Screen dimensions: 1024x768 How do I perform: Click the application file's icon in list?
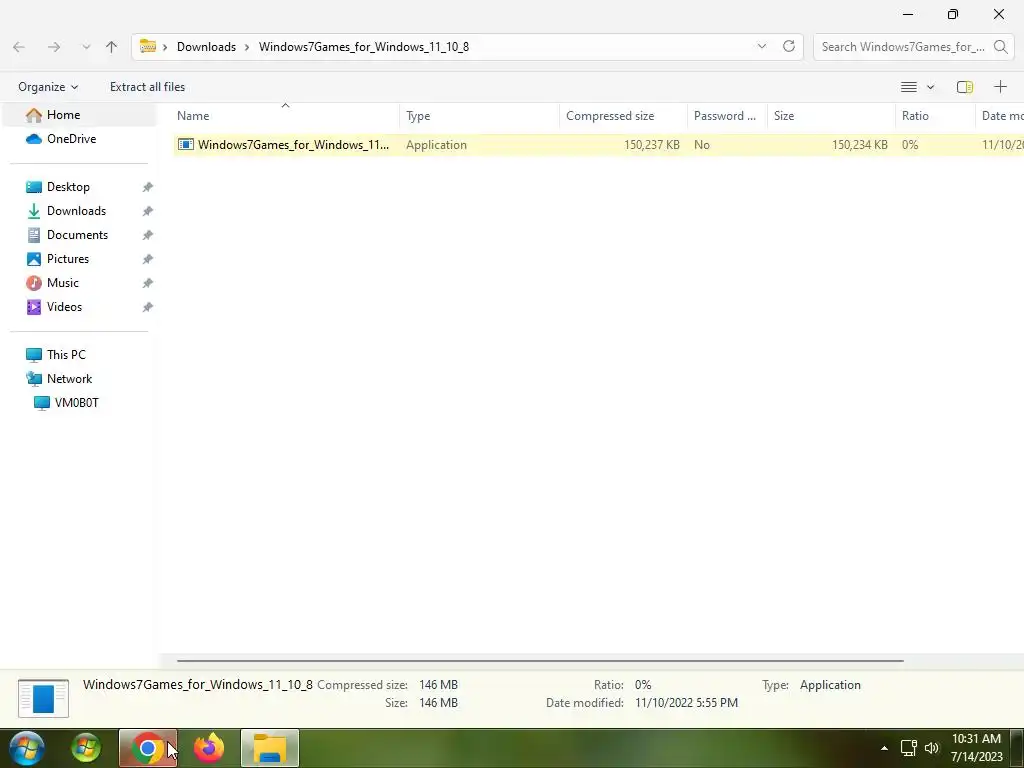point(185,145)
